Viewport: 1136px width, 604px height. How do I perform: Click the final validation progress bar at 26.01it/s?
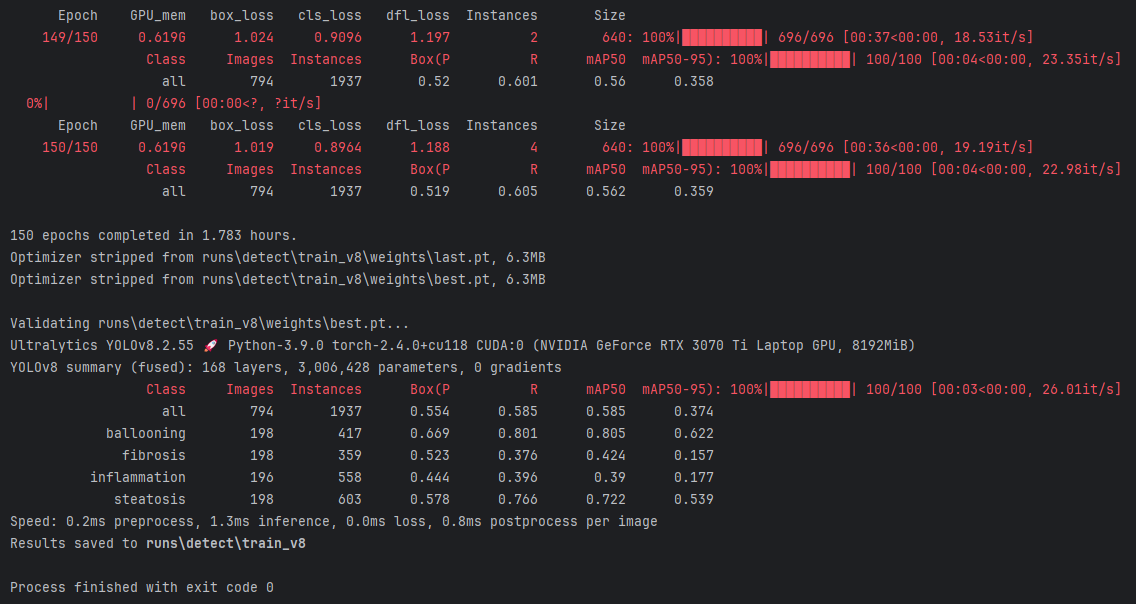(x=810, y=389)
